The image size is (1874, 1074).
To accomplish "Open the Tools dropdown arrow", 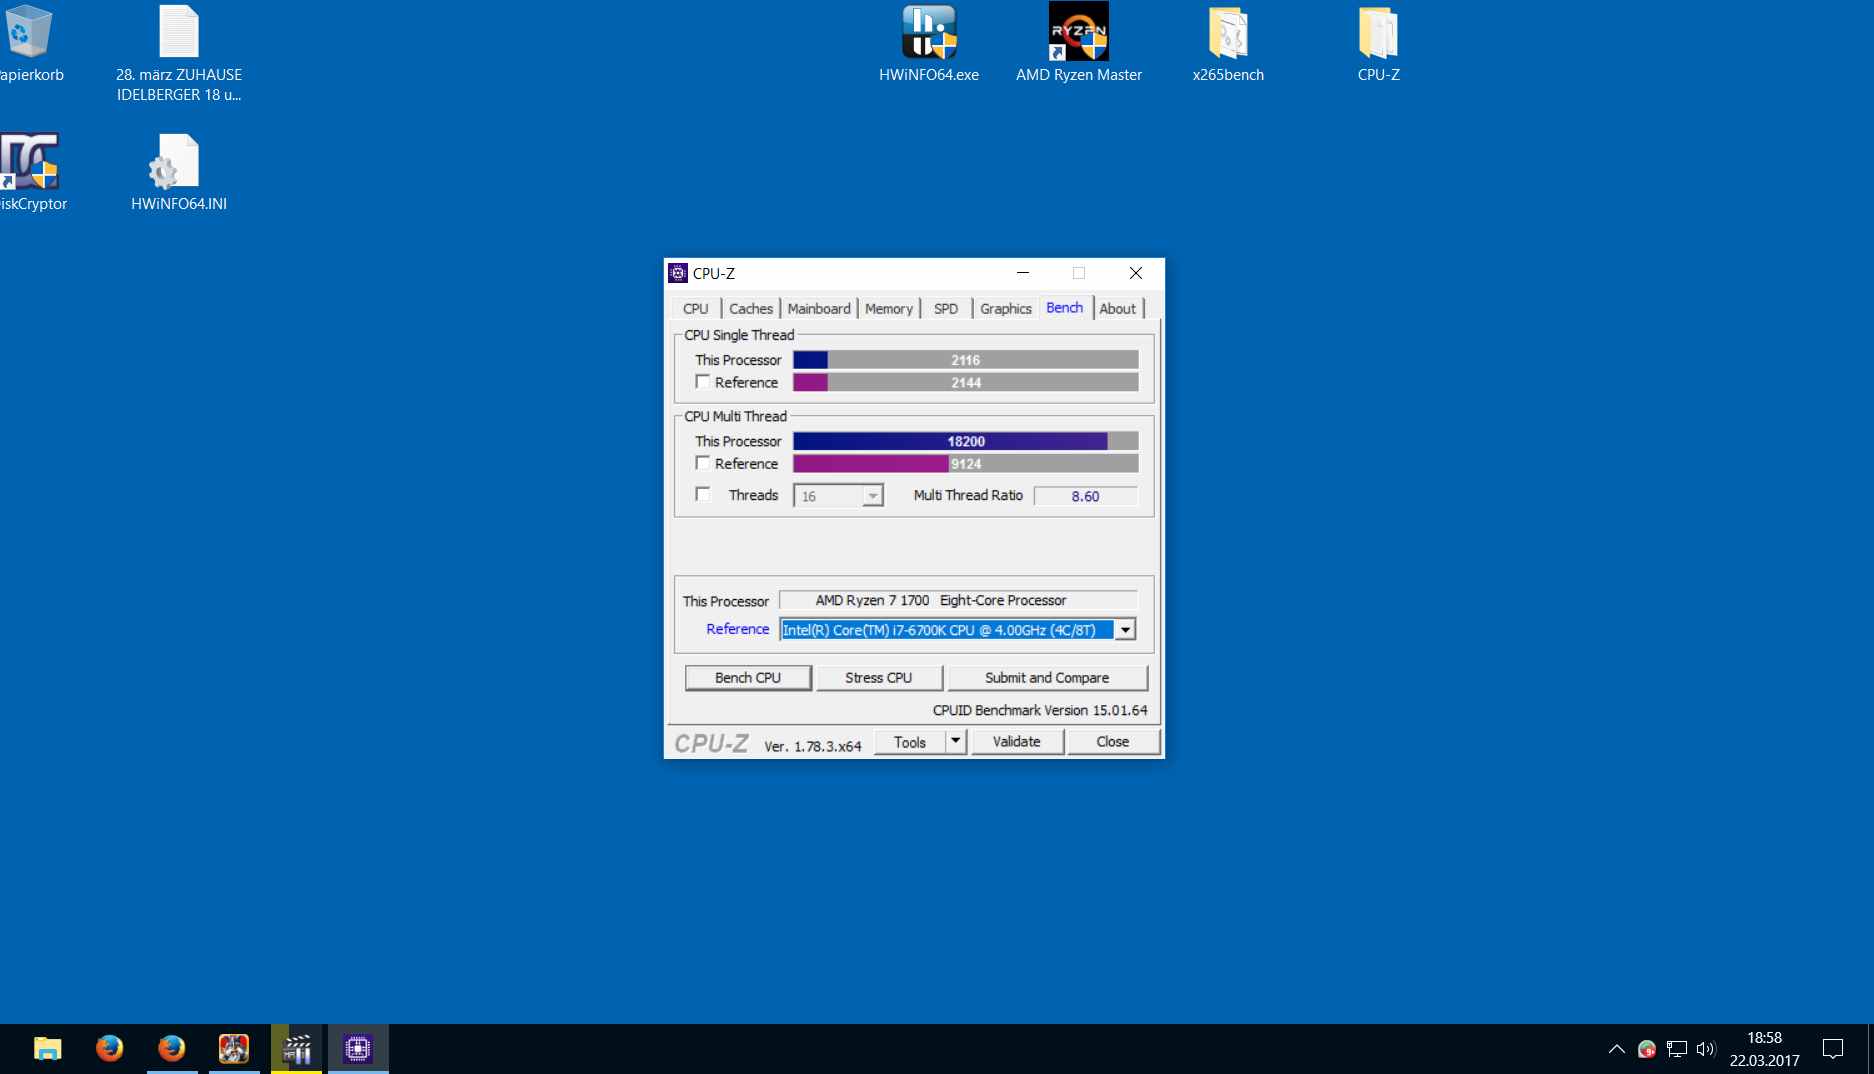I will coord(956,741).
